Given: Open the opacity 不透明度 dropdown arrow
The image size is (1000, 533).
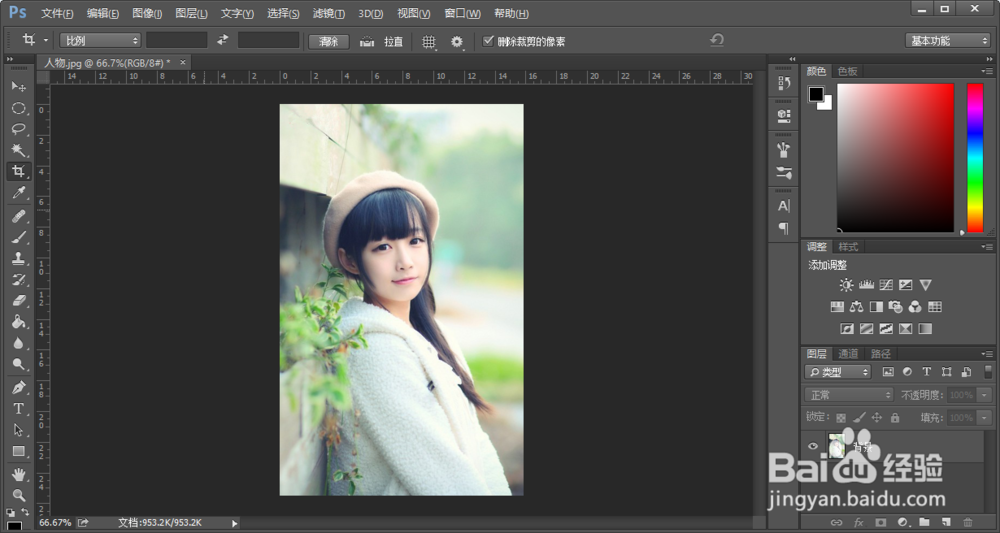Looking at the screenshot, I should (985, 395).
